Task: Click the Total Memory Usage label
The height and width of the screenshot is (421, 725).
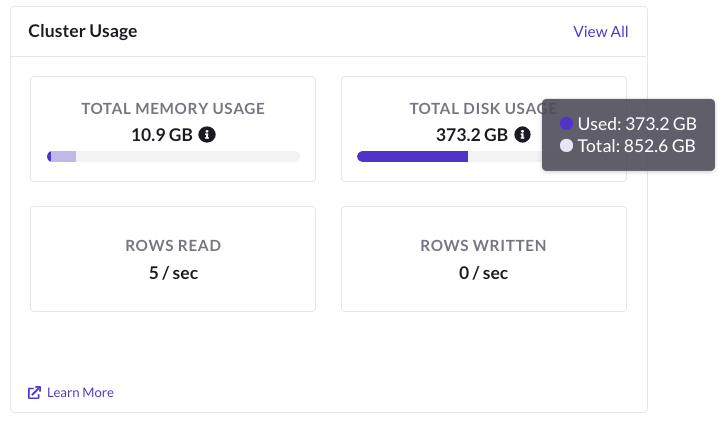Action: coord(173,109)
